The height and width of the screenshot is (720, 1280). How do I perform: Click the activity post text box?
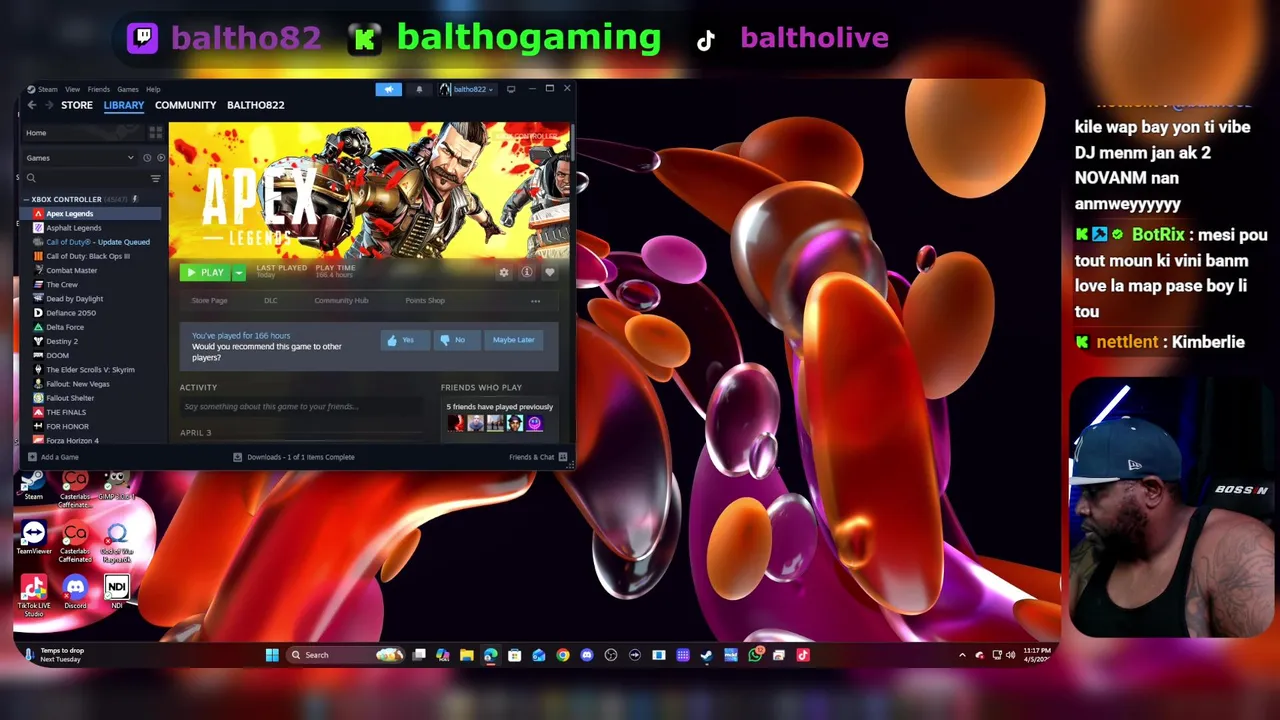tap(300, 407)
